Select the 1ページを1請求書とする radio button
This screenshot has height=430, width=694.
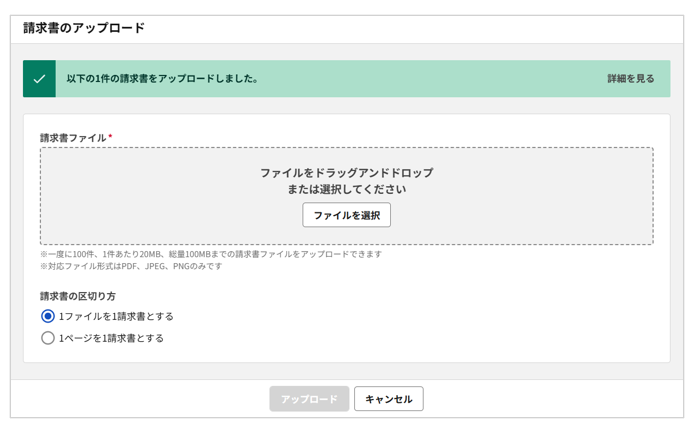[x=48, y=338]
